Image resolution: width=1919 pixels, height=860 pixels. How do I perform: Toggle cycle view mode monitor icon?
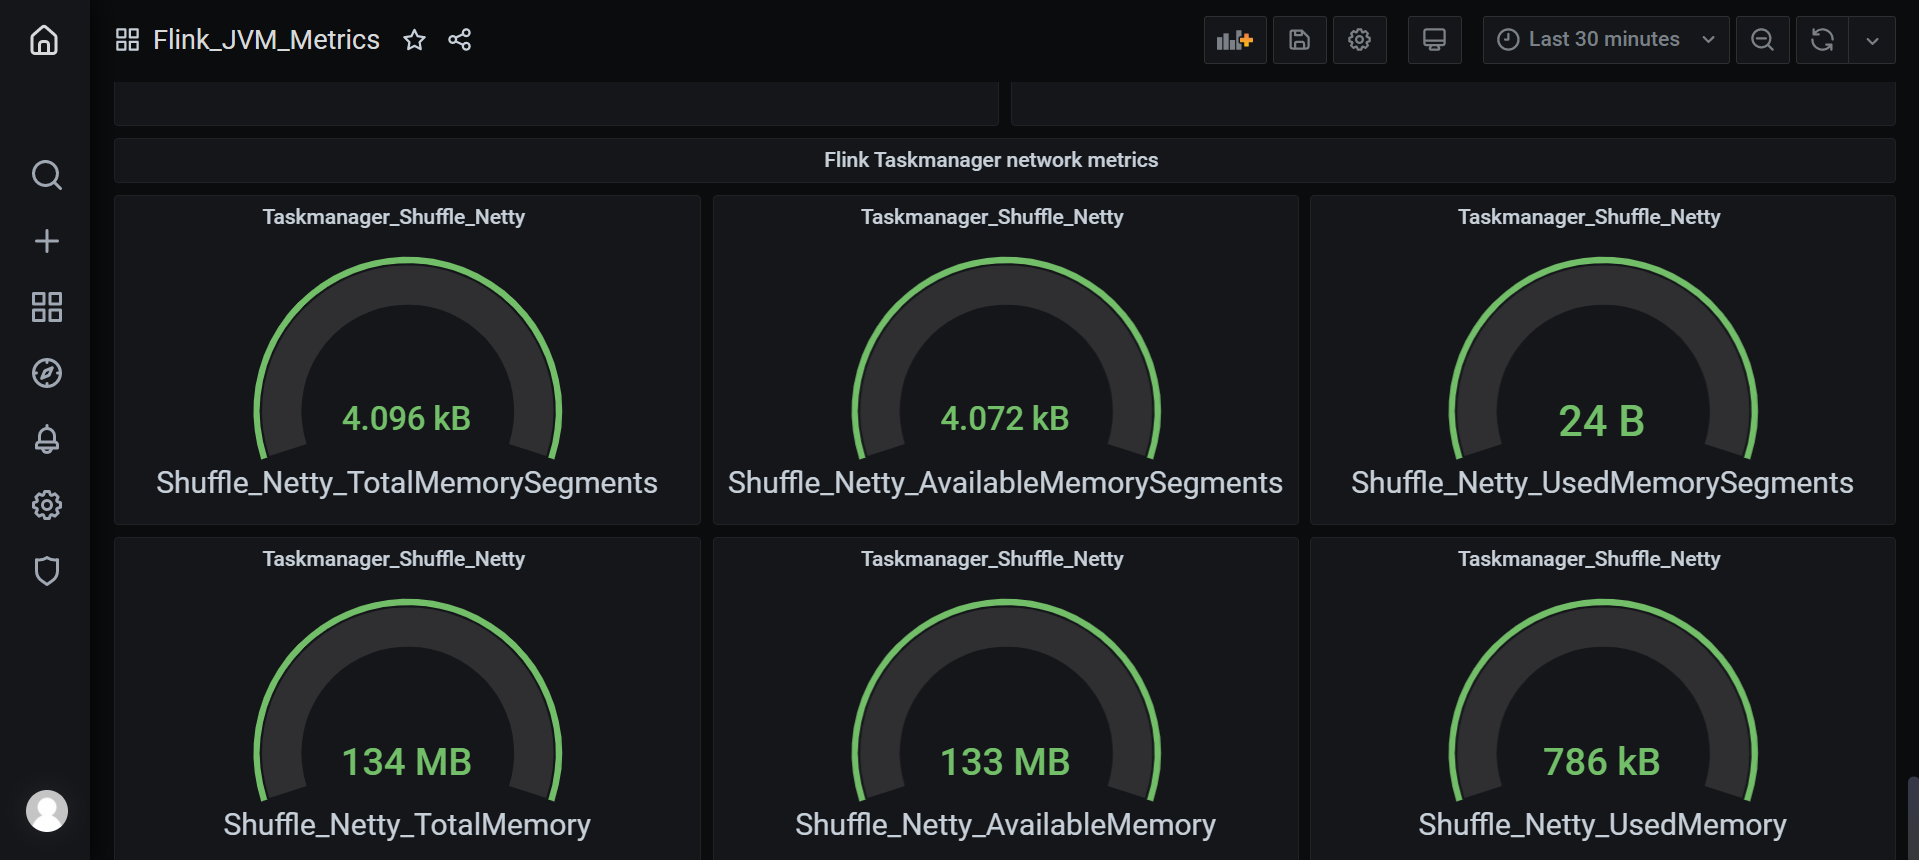(1434, 40)
